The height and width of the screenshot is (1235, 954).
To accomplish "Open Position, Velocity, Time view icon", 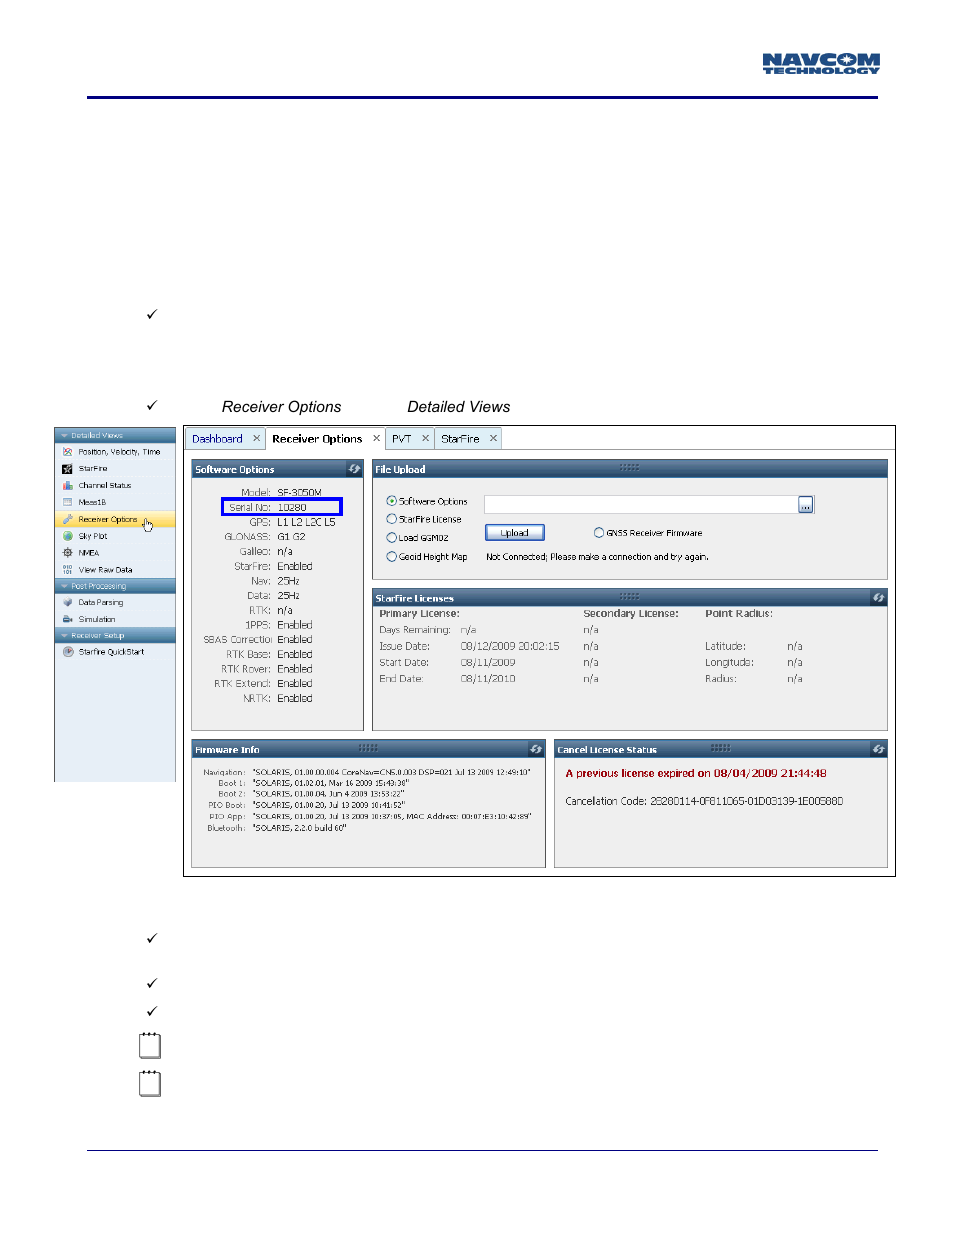I will click(x=68, y=452).
